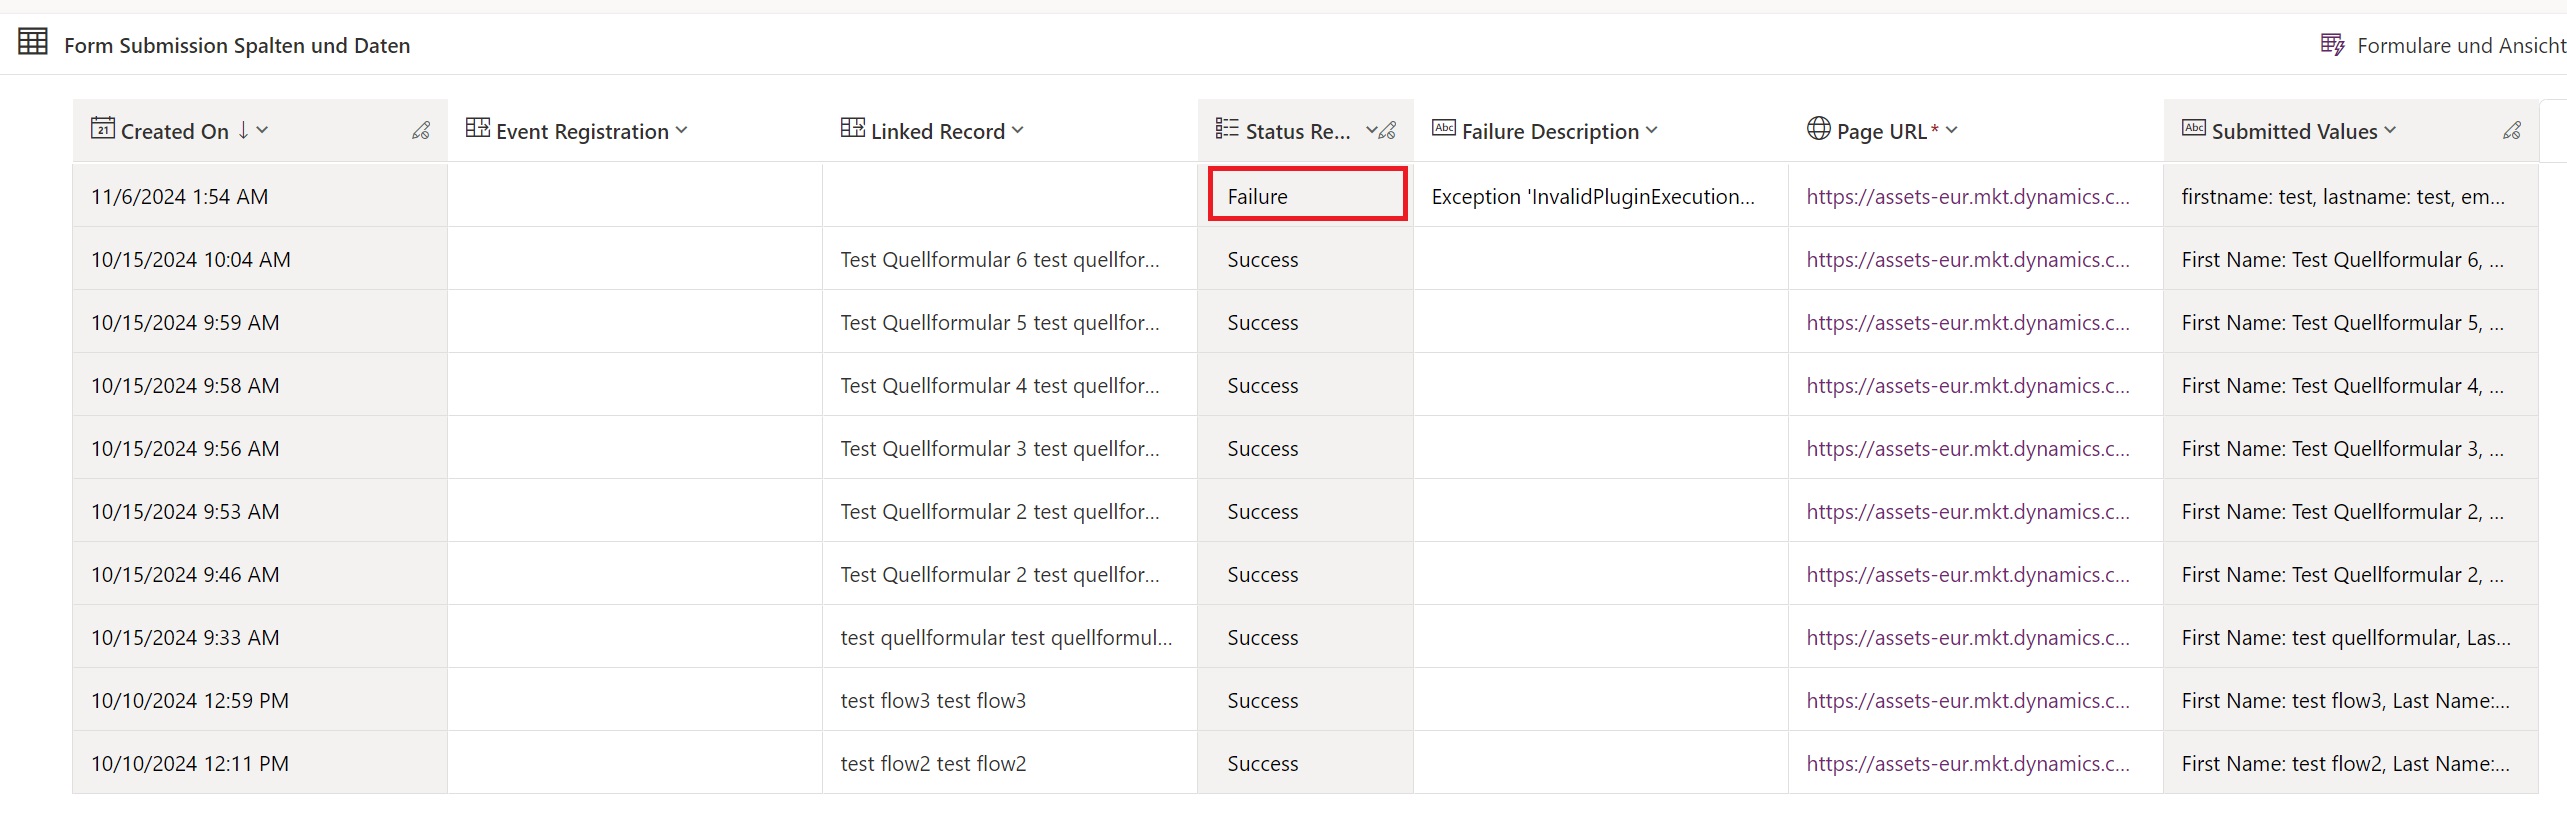Select 'firstname: test, lastname: test' submitted values
The width and height of the screenshot is (2567, 830).
(2351, 195)
